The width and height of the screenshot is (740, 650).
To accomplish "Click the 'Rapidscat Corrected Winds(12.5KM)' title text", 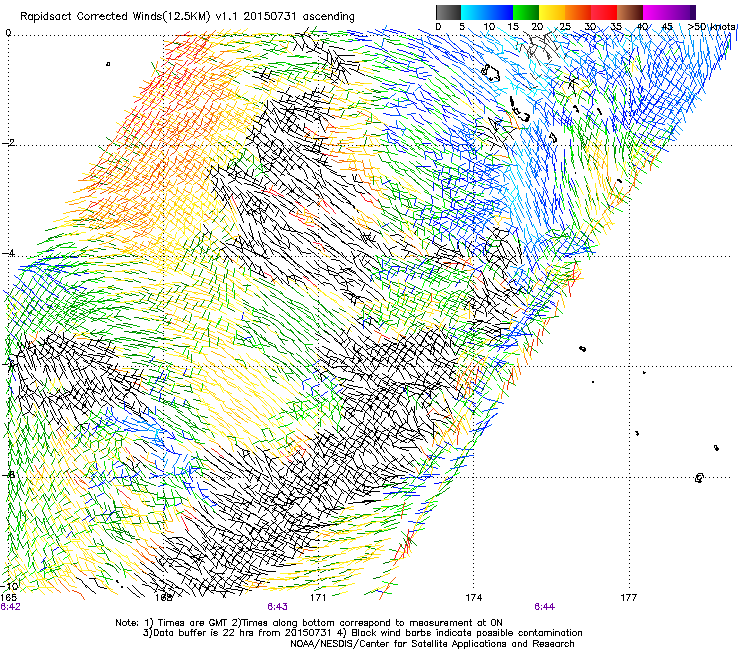I will (115, 16).
